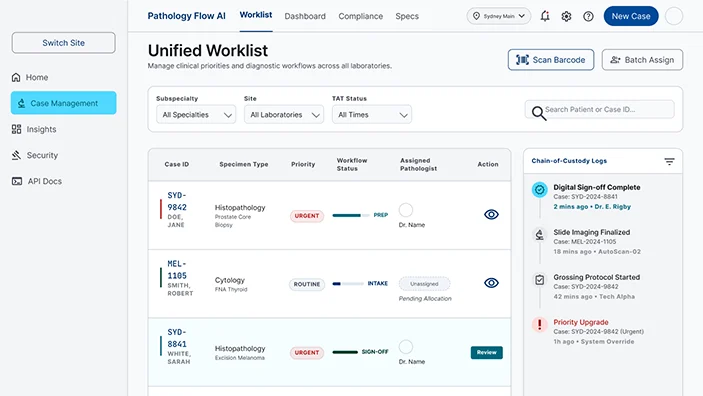Open Security in the sidebar
Viewport: 703px width, 396px height.
click(x=35, y=155)
